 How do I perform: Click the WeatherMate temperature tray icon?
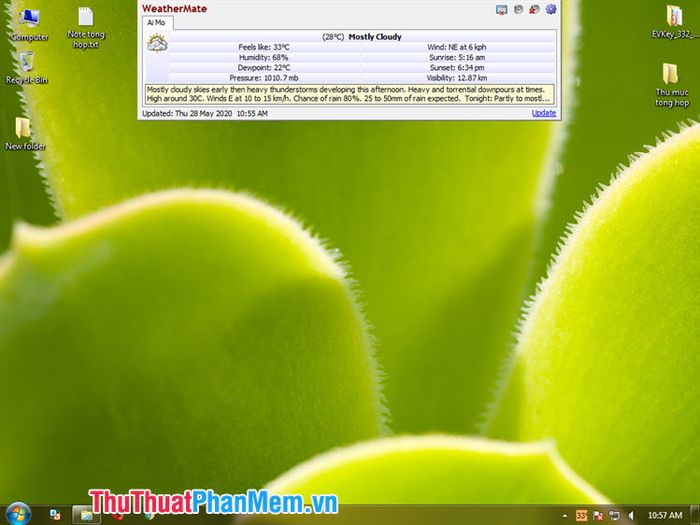pyautogui.click(x=581, y=516)
